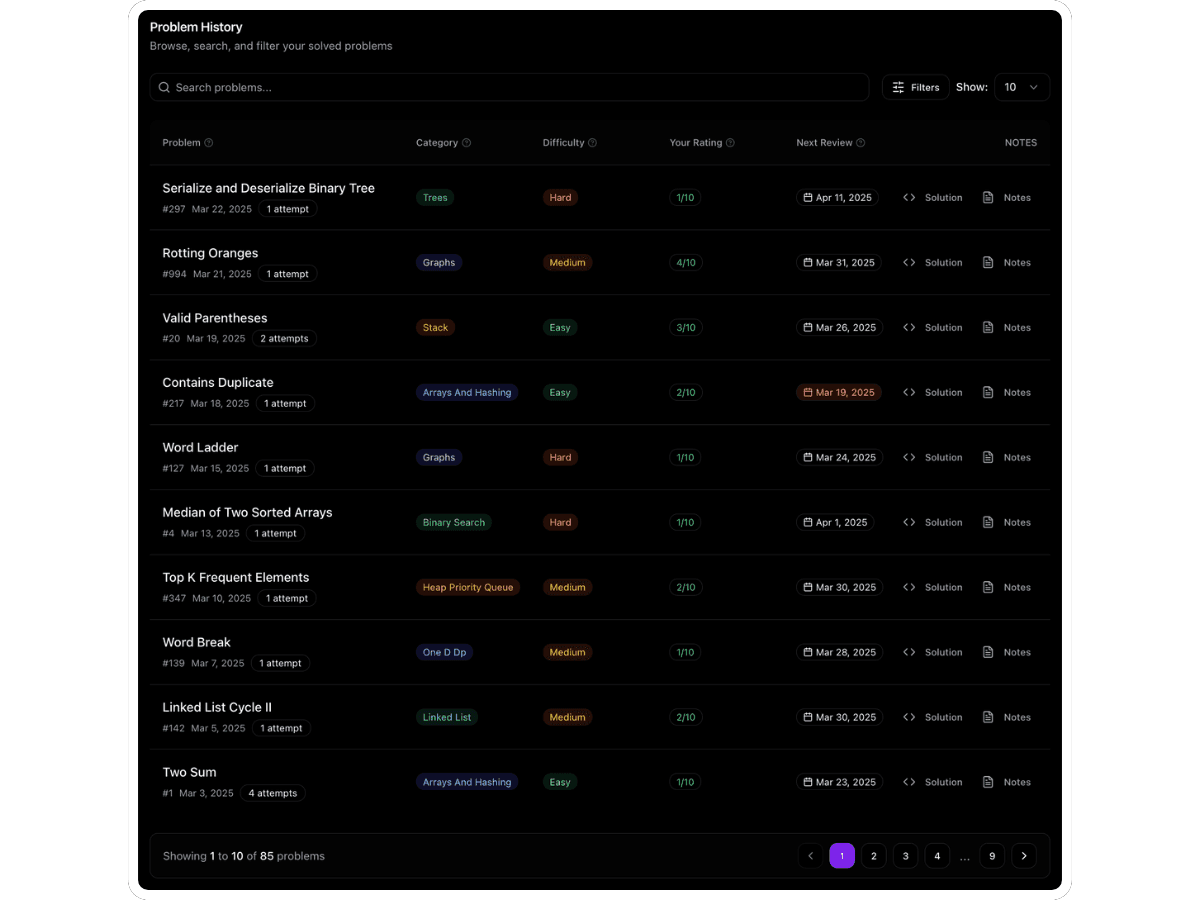View Solution for Two Sum
This screenshot has height=900, width=1200.
coord(933,783)
